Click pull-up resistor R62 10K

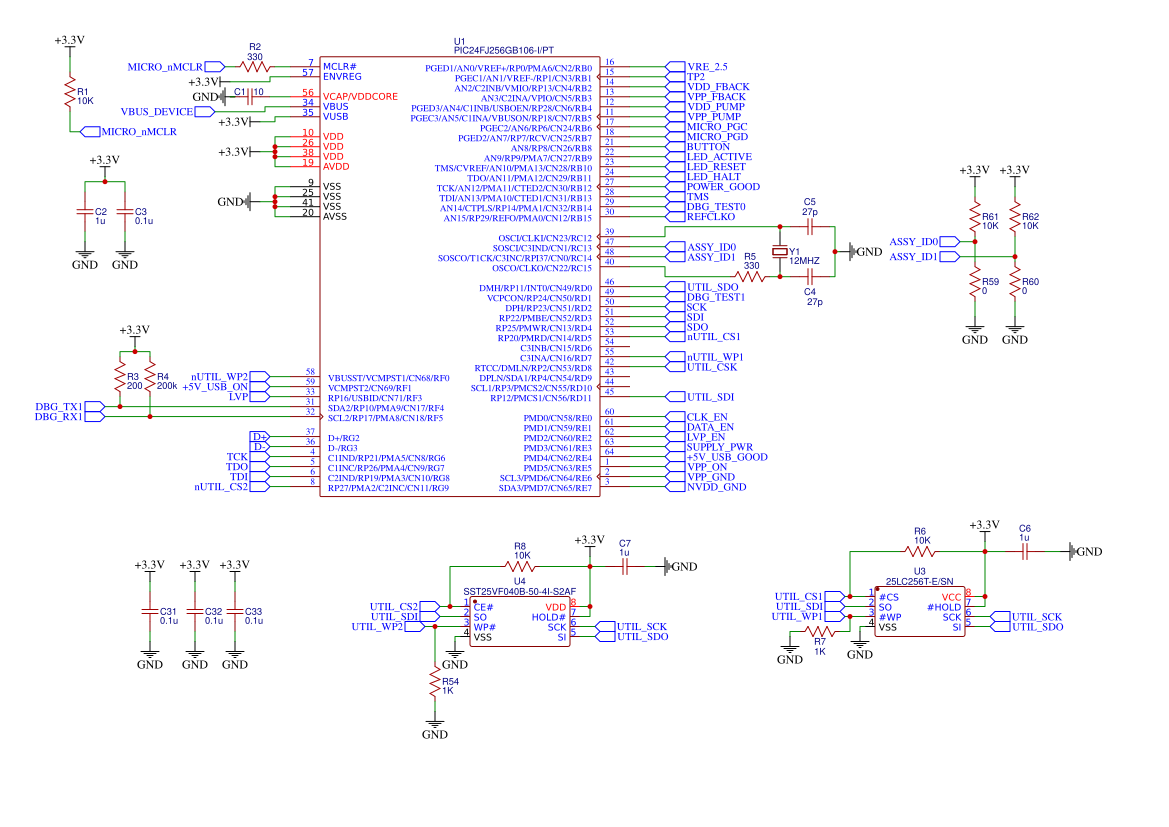pos(1015,218)
